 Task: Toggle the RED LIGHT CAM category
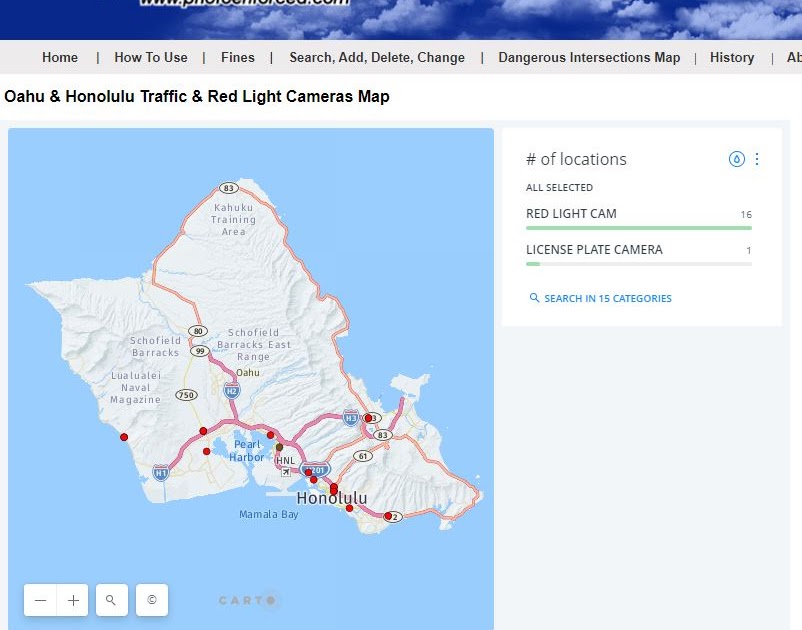click(571, 213)
